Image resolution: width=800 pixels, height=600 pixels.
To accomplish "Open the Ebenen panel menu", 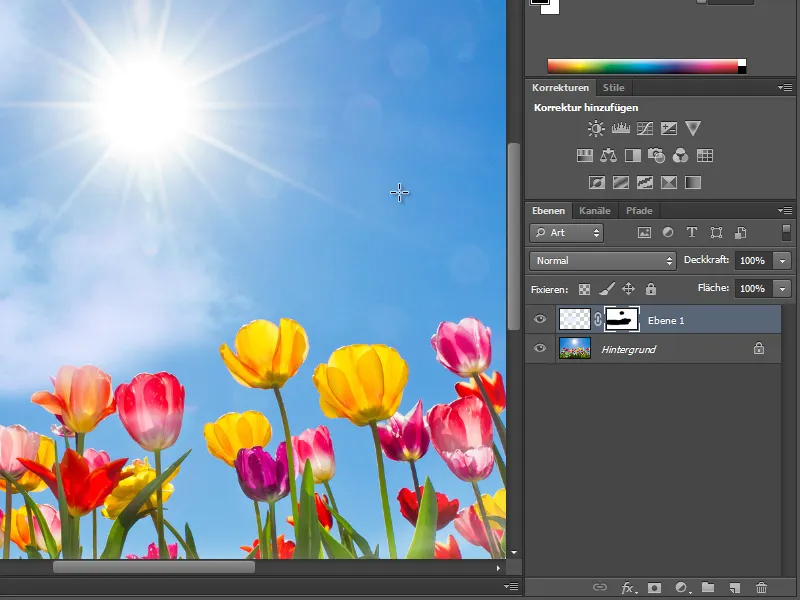I will pos(785,210).
